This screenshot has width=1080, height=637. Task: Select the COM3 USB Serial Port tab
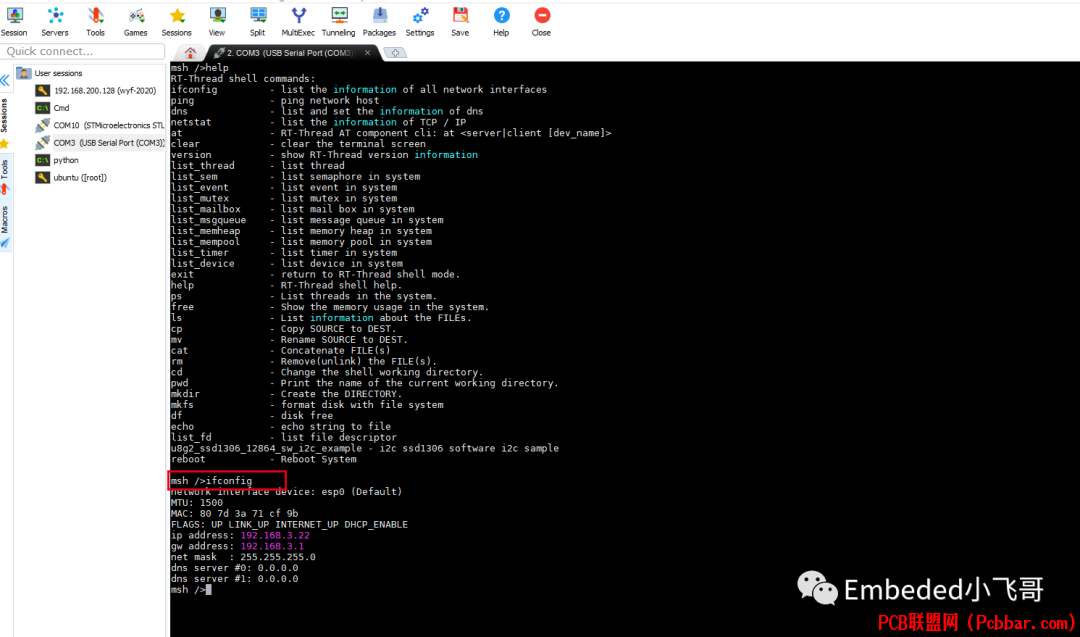click(289, 53)
